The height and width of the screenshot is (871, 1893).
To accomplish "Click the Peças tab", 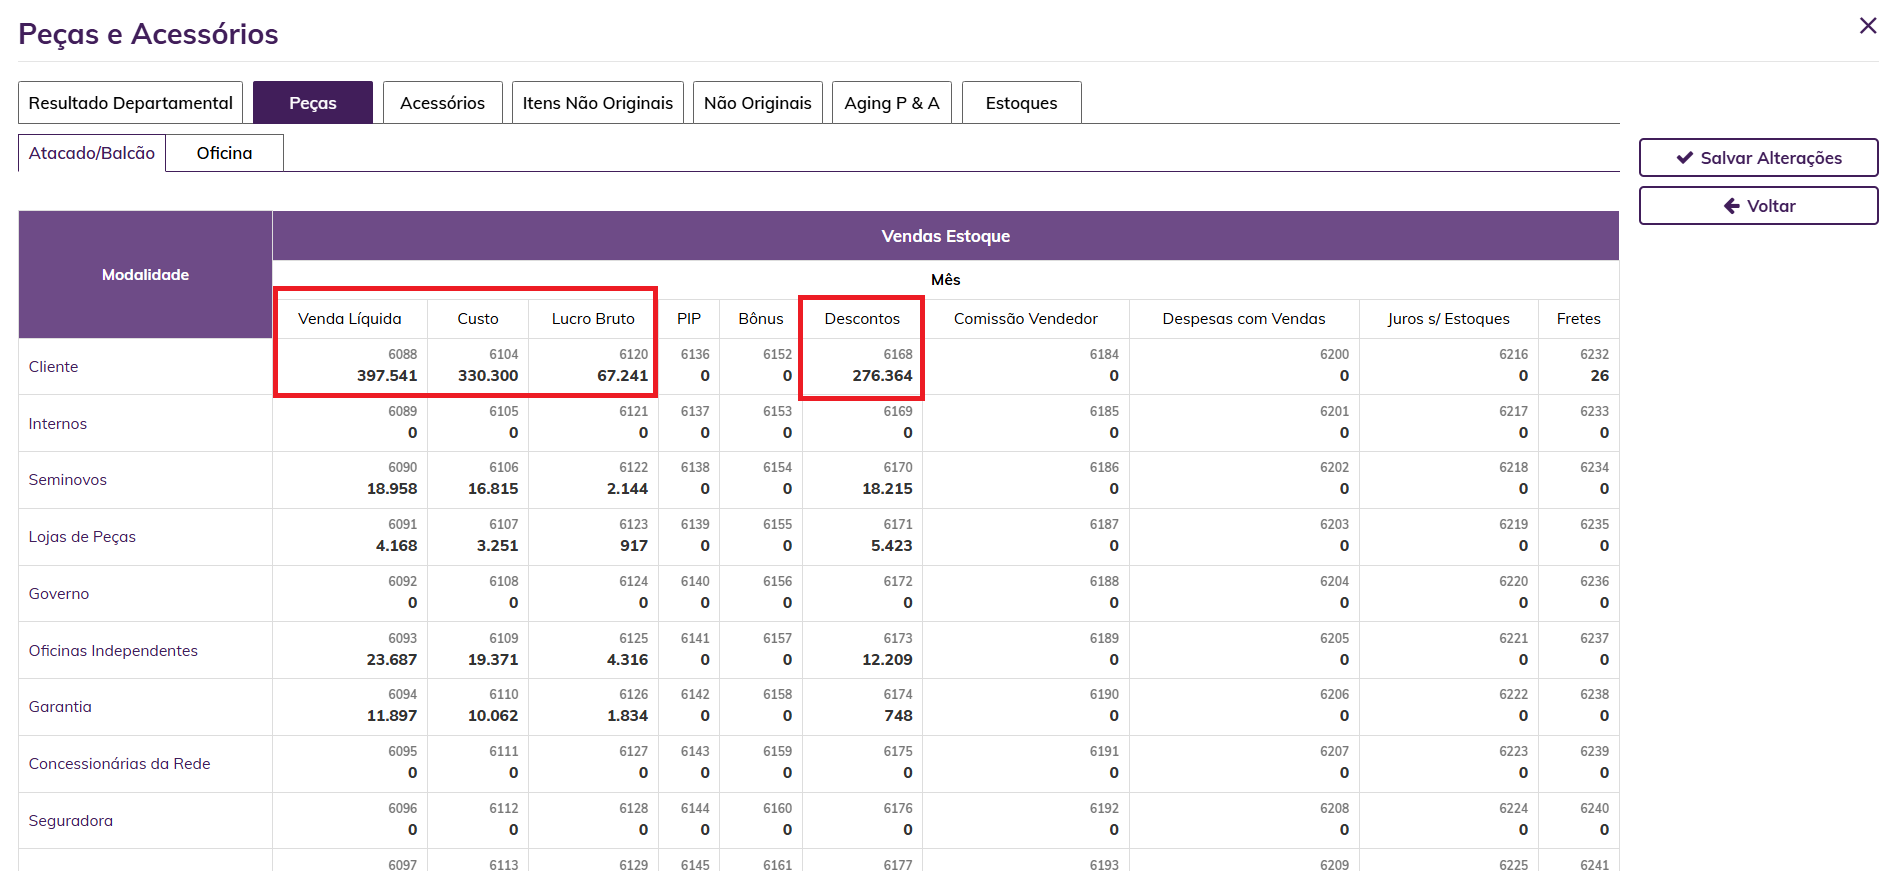I will pyautogui.click(x=312, y=103).
